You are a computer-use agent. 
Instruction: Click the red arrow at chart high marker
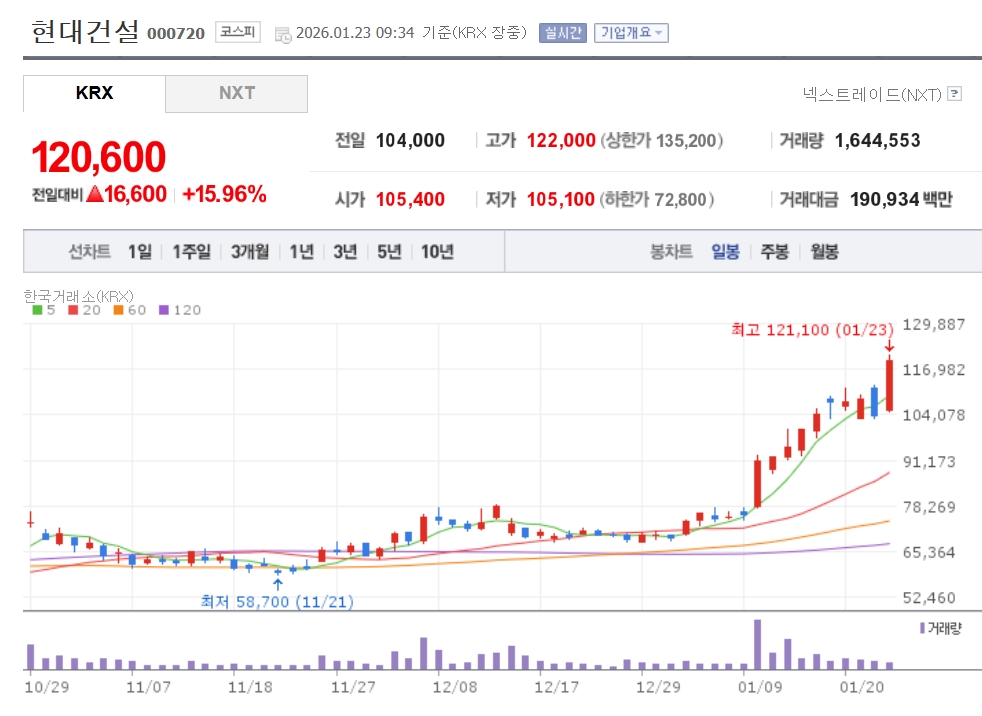(889, 346)
